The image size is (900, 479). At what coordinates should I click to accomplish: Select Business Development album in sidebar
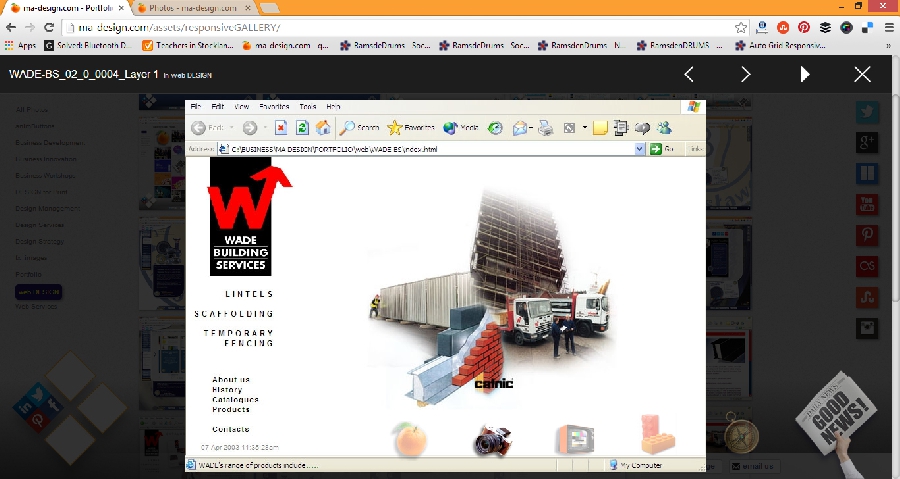coord(50,142)
